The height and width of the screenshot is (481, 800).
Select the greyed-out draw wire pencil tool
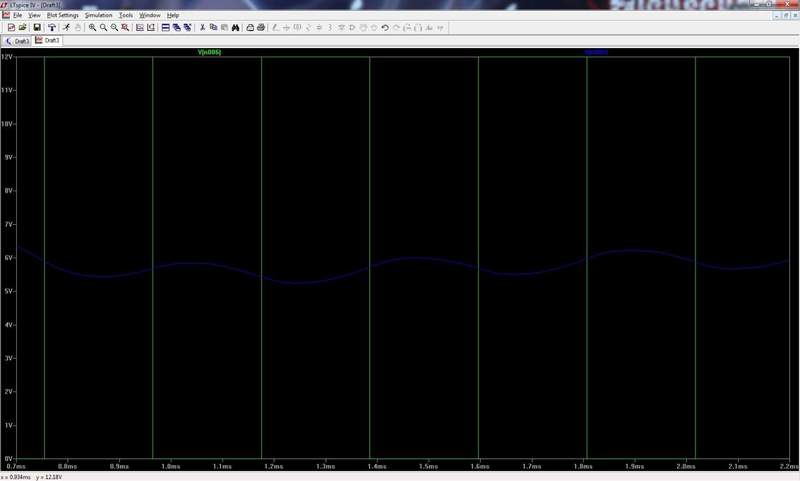pos(276,28)
